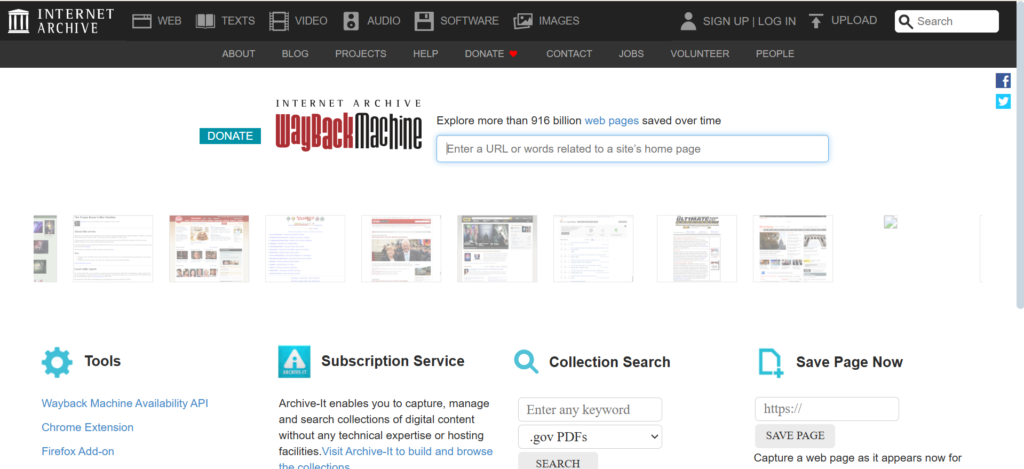Focus the Wayback URL input field
The width and height of the screenshot is (1024, 469).
pyautogui.click(x=632, y=149)
